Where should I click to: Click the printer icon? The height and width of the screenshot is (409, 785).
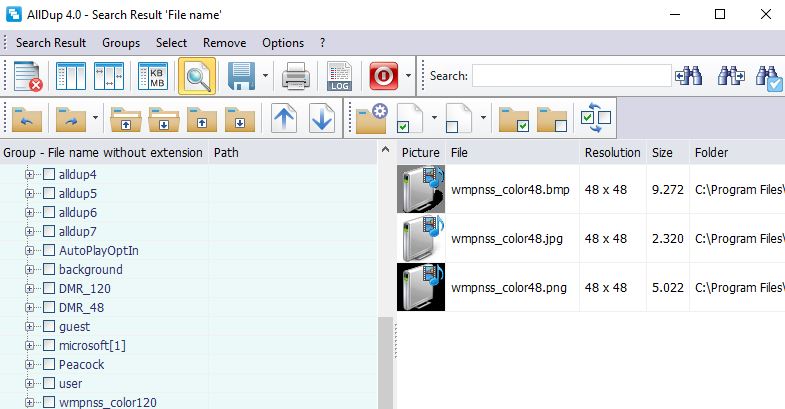(x=296, y=76)
